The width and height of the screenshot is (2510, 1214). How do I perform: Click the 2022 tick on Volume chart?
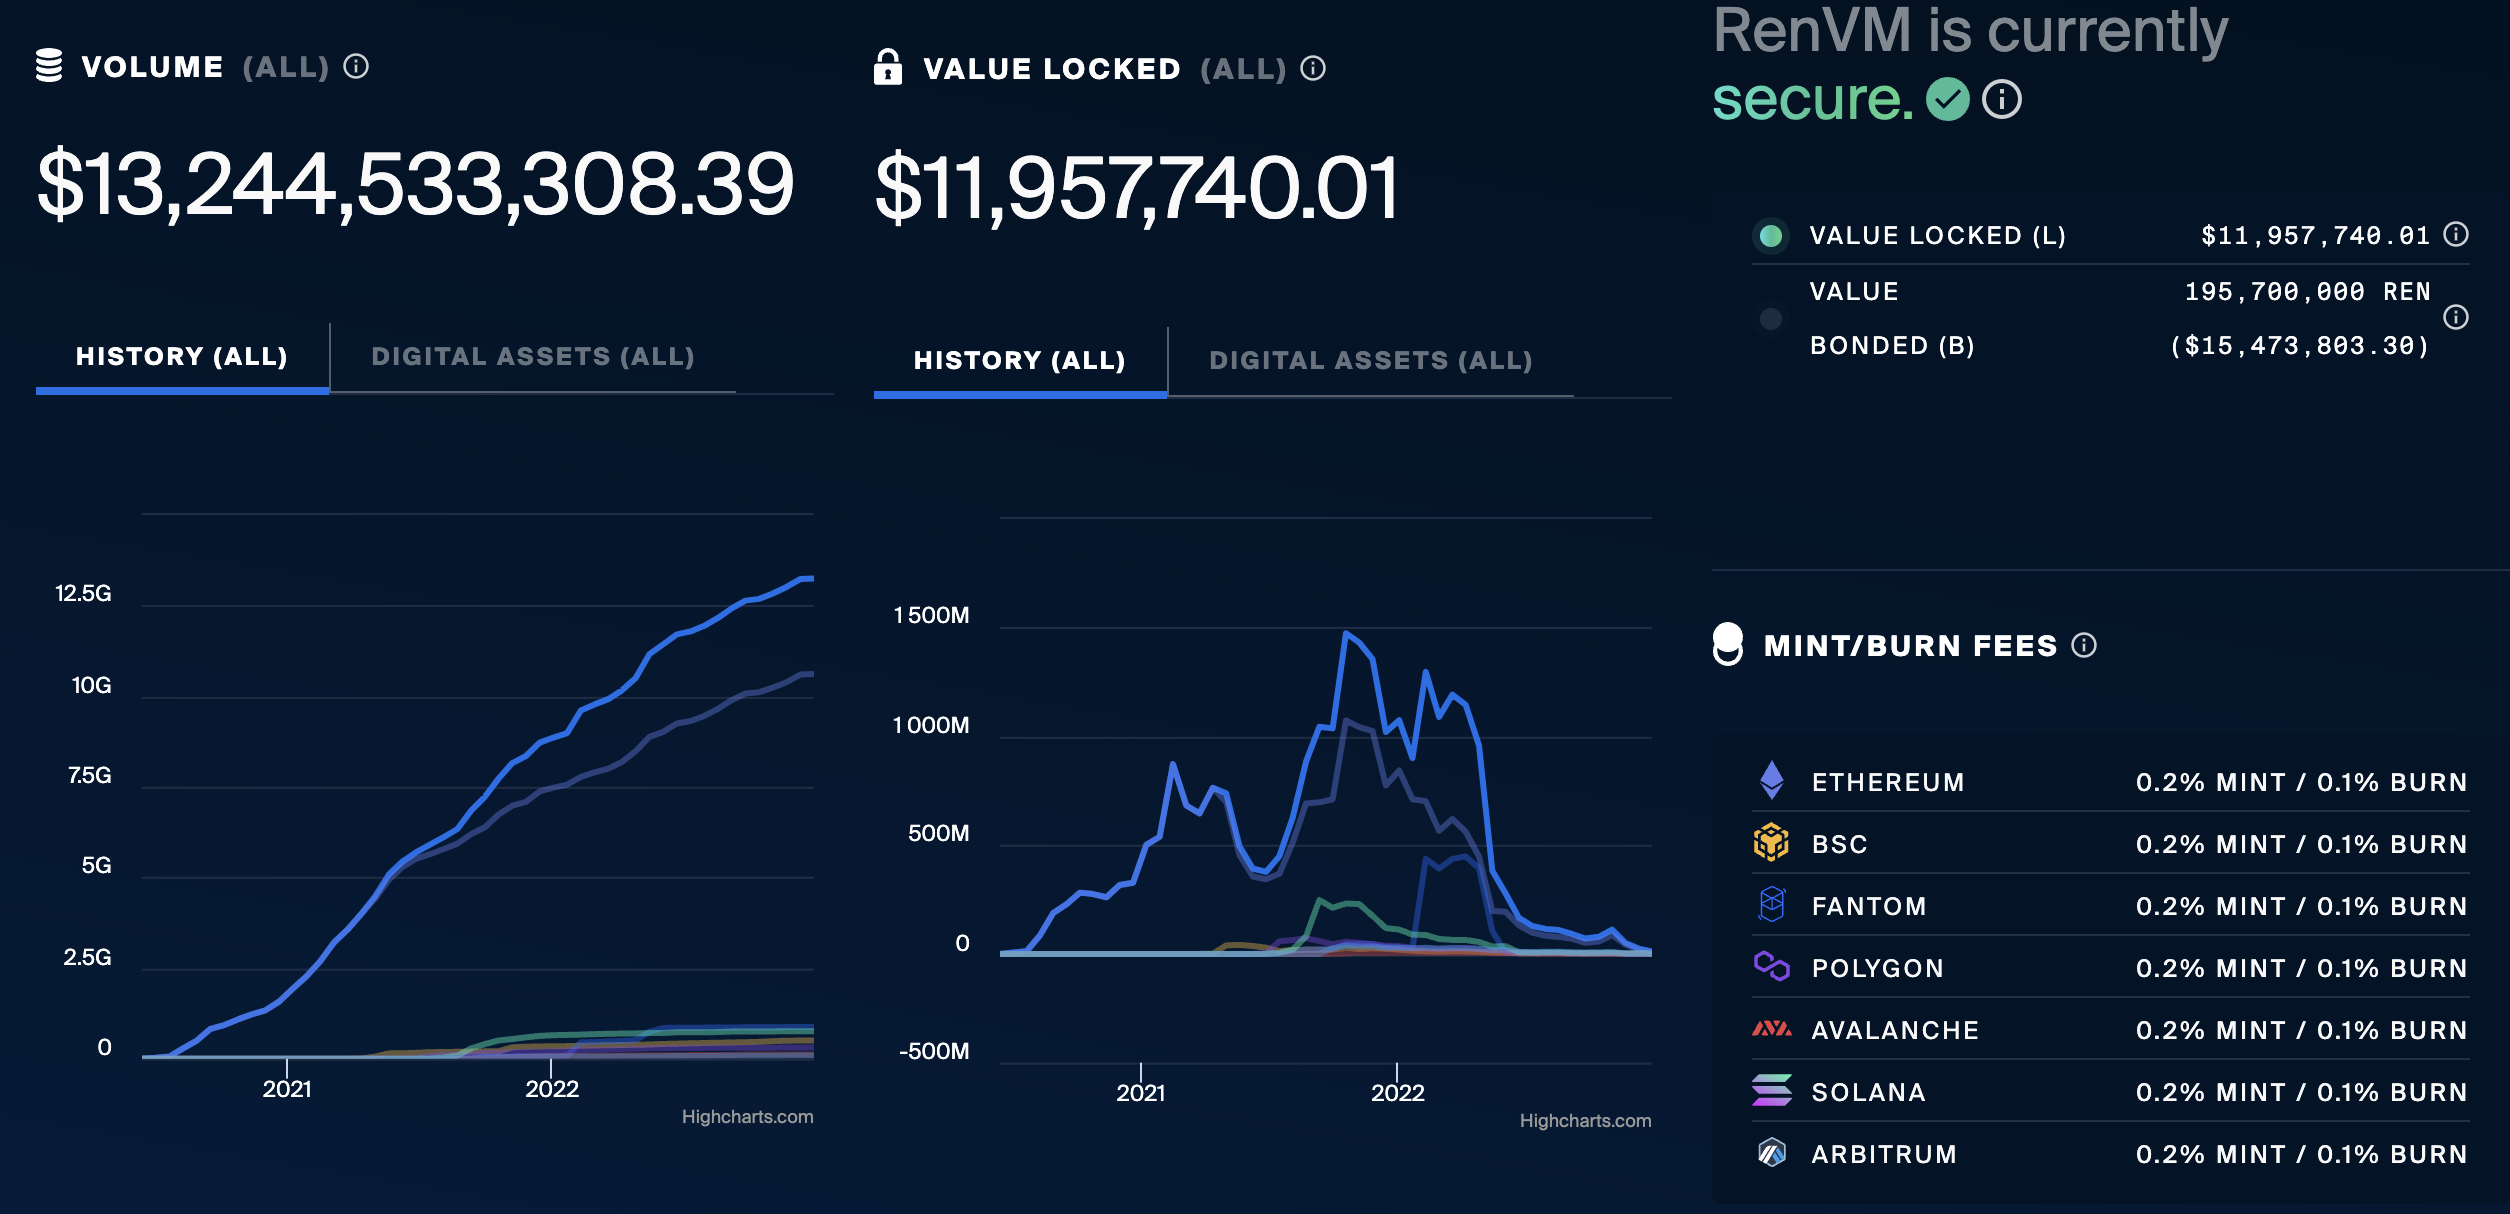point(552,1089)
